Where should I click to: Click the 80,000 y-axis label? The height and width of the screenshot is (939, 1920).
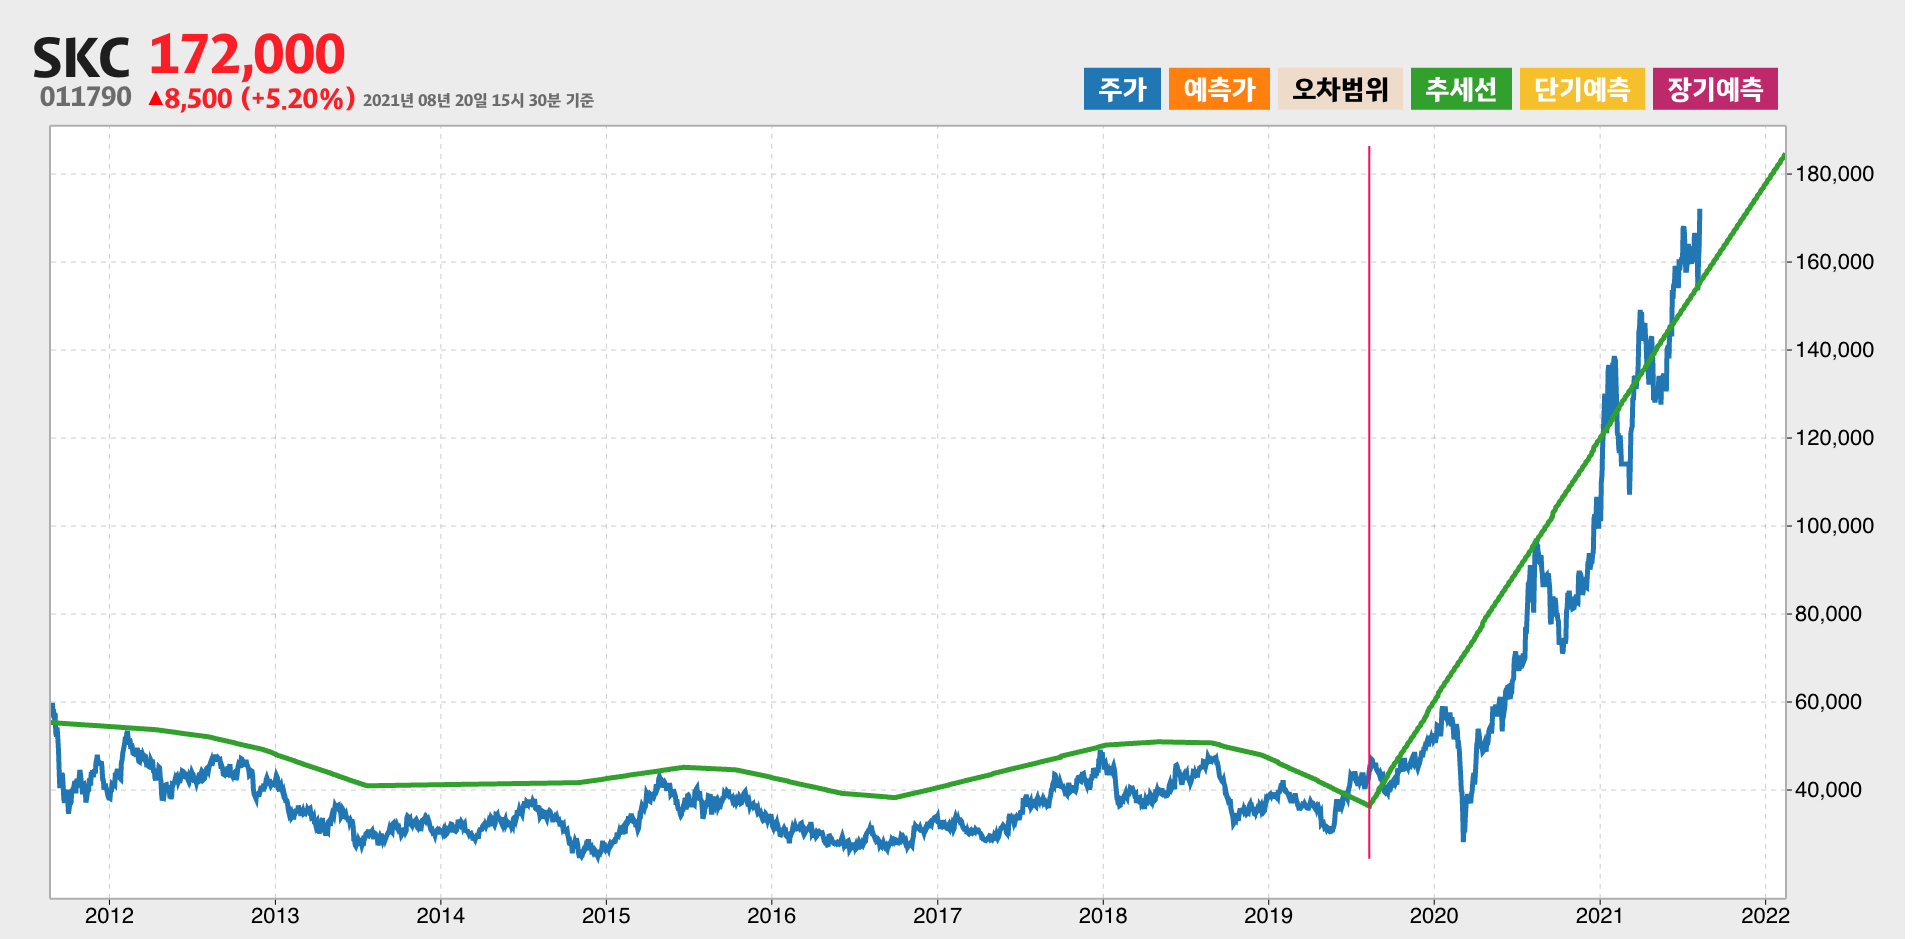click(x=1829, y=614)
